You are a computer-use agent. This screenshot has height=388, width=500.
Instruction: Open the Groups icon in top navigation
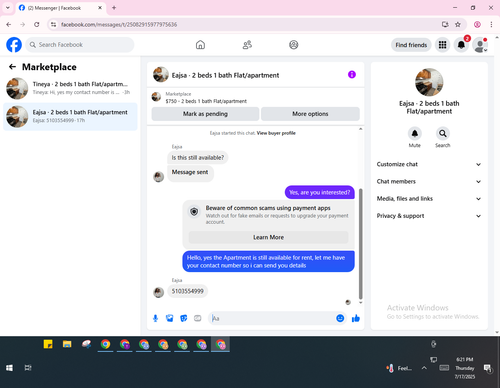click(x=294, y=45)
